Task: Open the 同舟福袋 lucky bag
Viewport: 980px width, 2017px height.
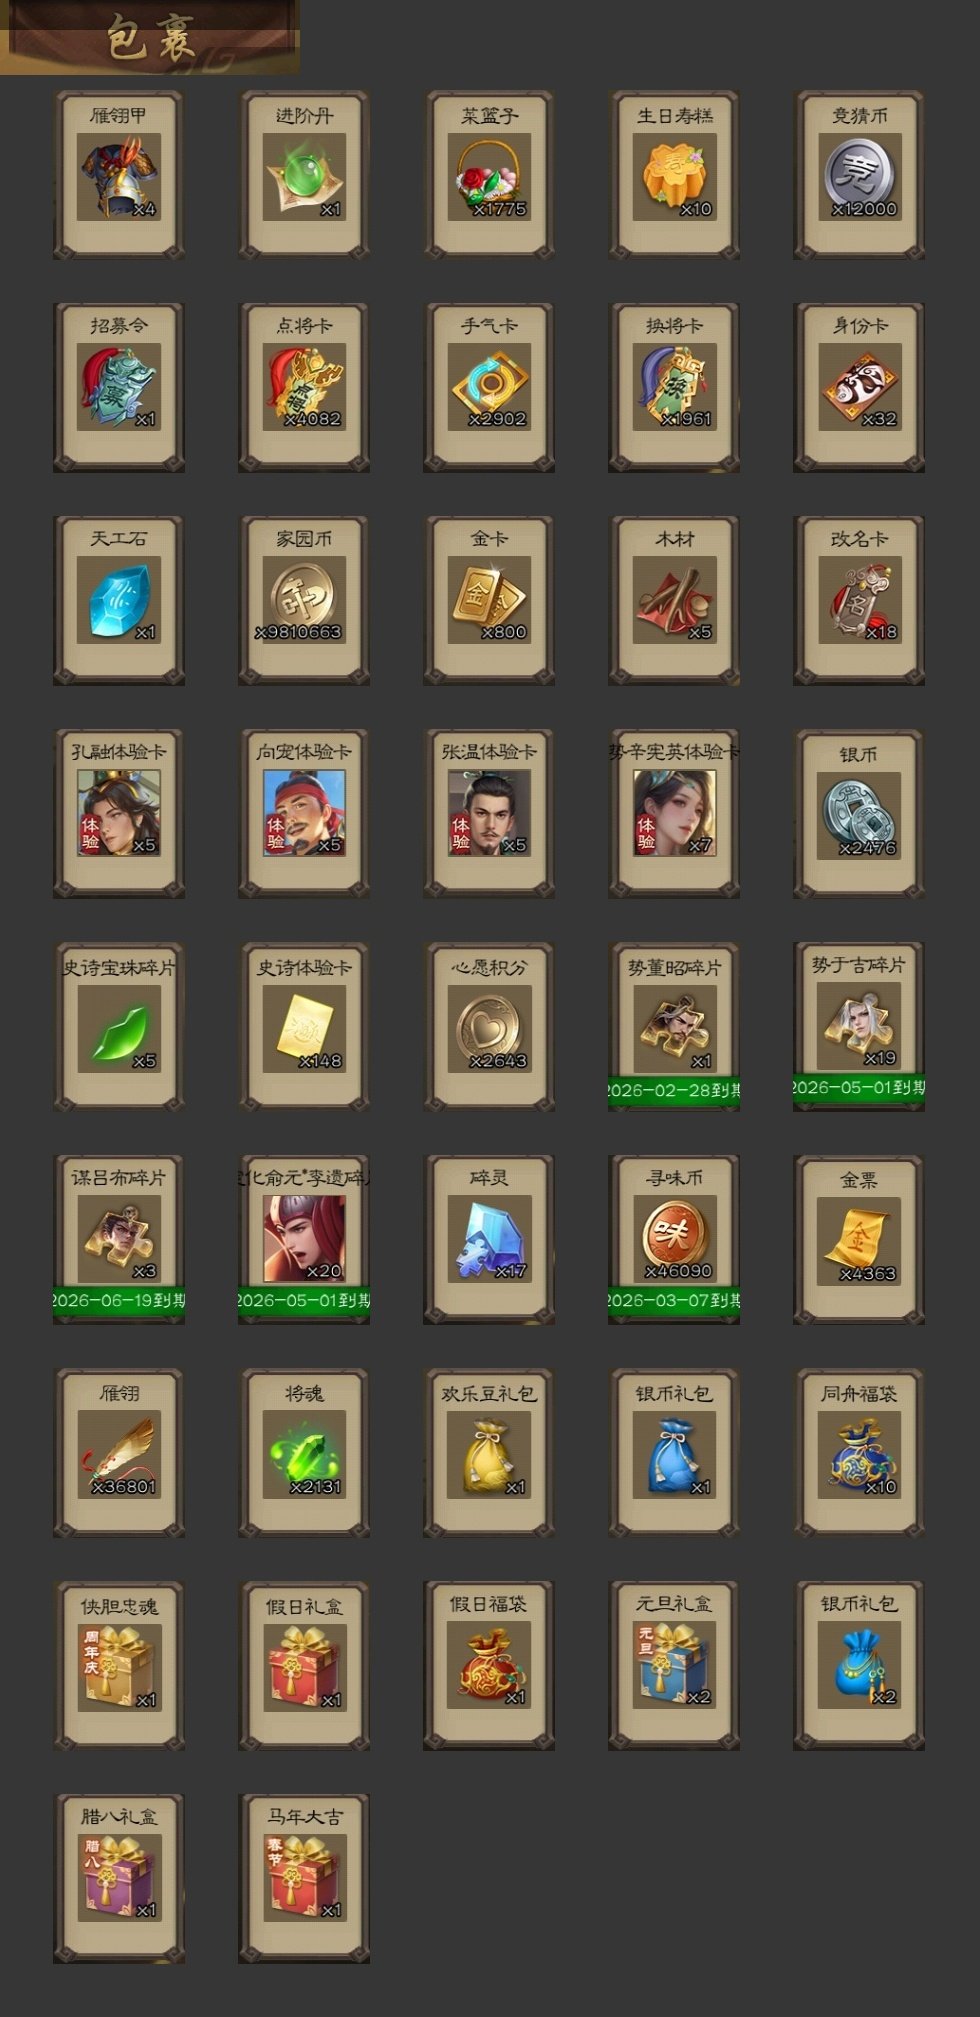Action: click(859, 1452)
